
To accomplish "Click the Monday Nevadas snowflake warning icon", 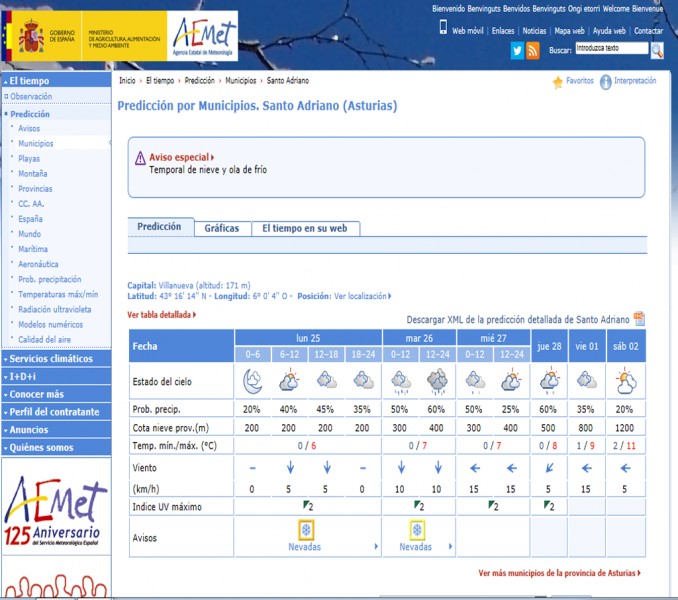I will (x=308, y=529).
